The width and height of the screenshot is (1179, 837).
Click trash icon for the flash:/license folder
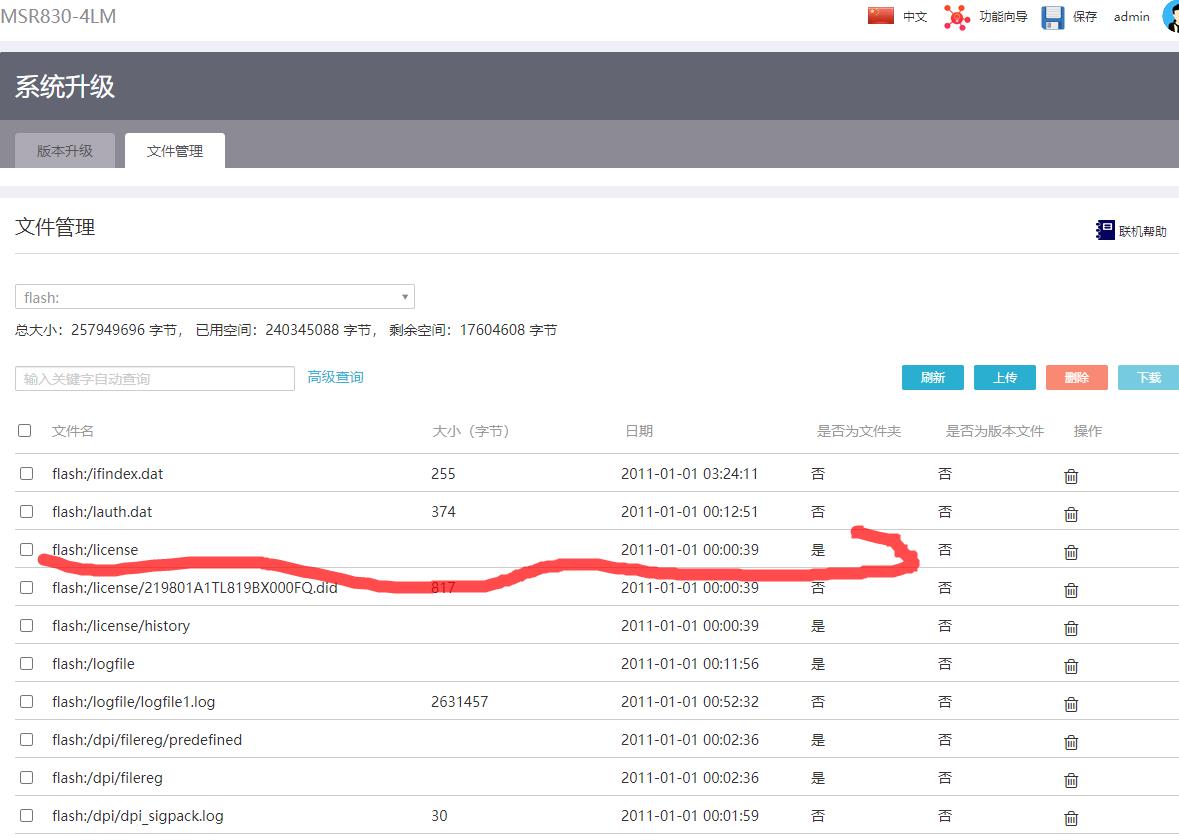point(1071,552)
